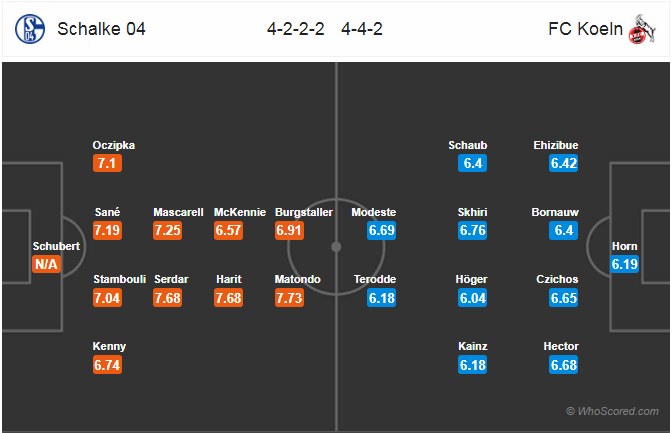The width and height of the screenshot is (672, 433).
Task: Select Skhiri's 6.76 rating badge
Action: coord(472,231)
